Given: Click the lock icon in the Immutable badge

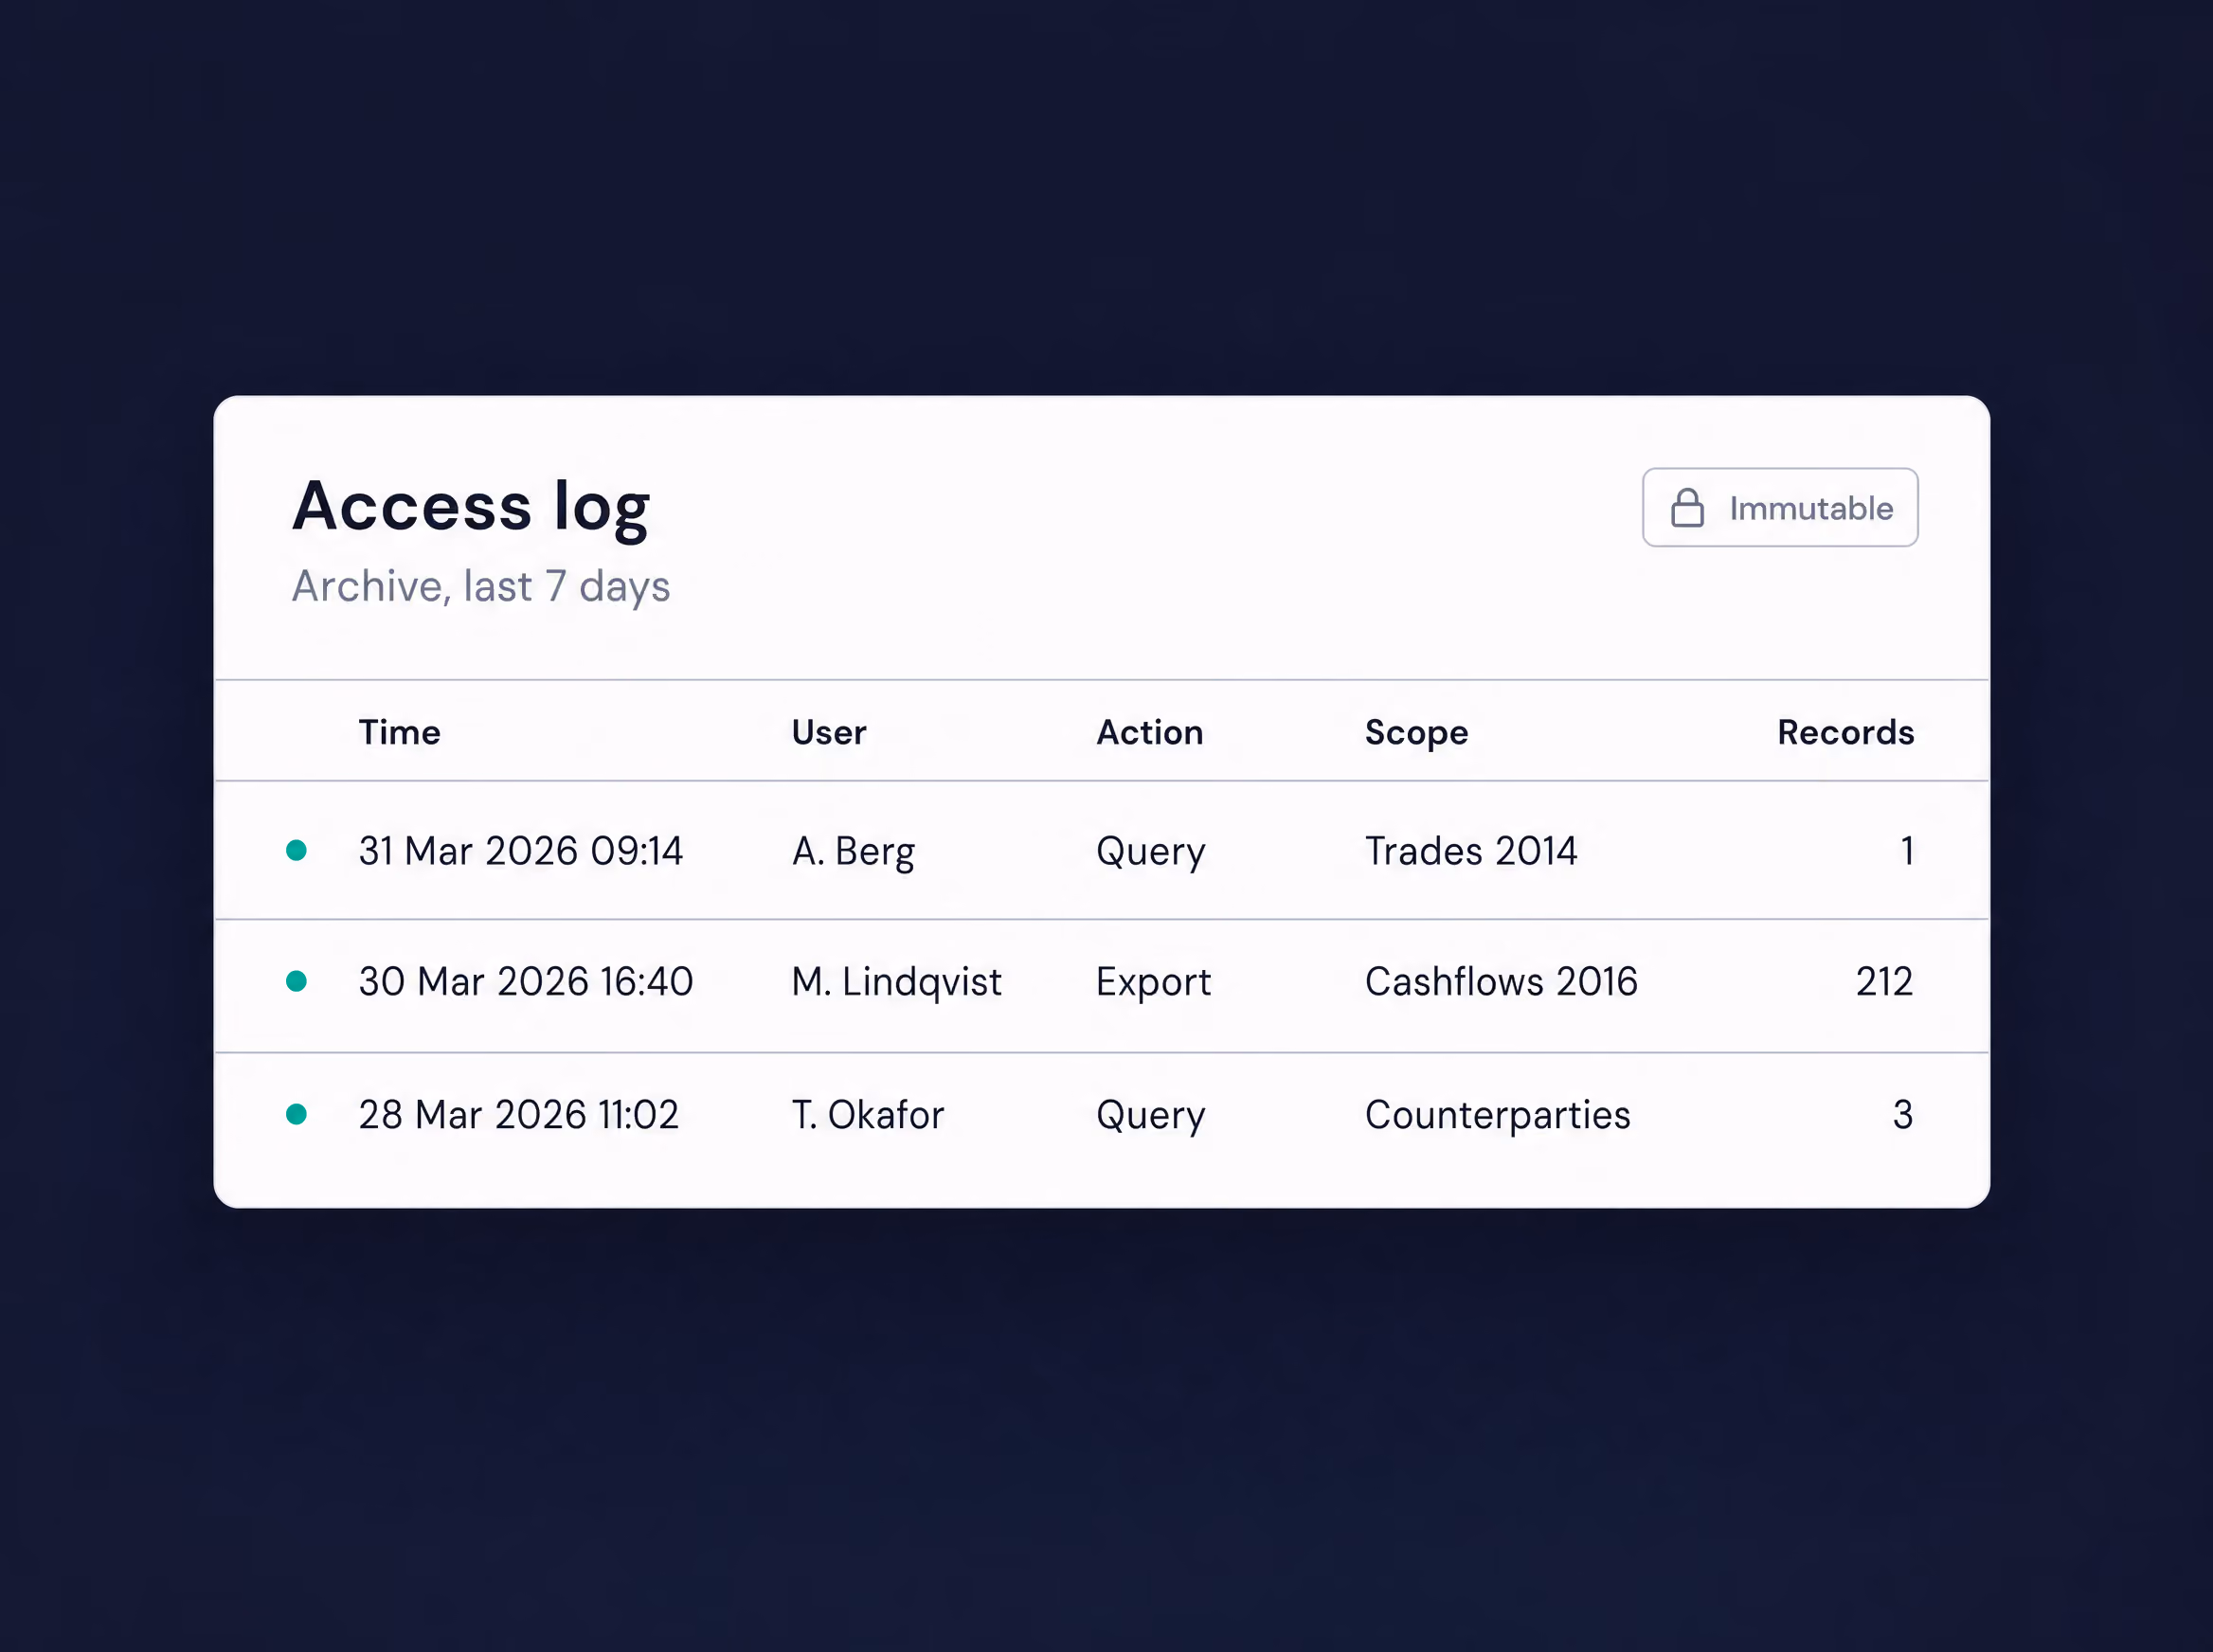Looking at the screenshot, I should pyautogui.click(x=1687, y=507).
